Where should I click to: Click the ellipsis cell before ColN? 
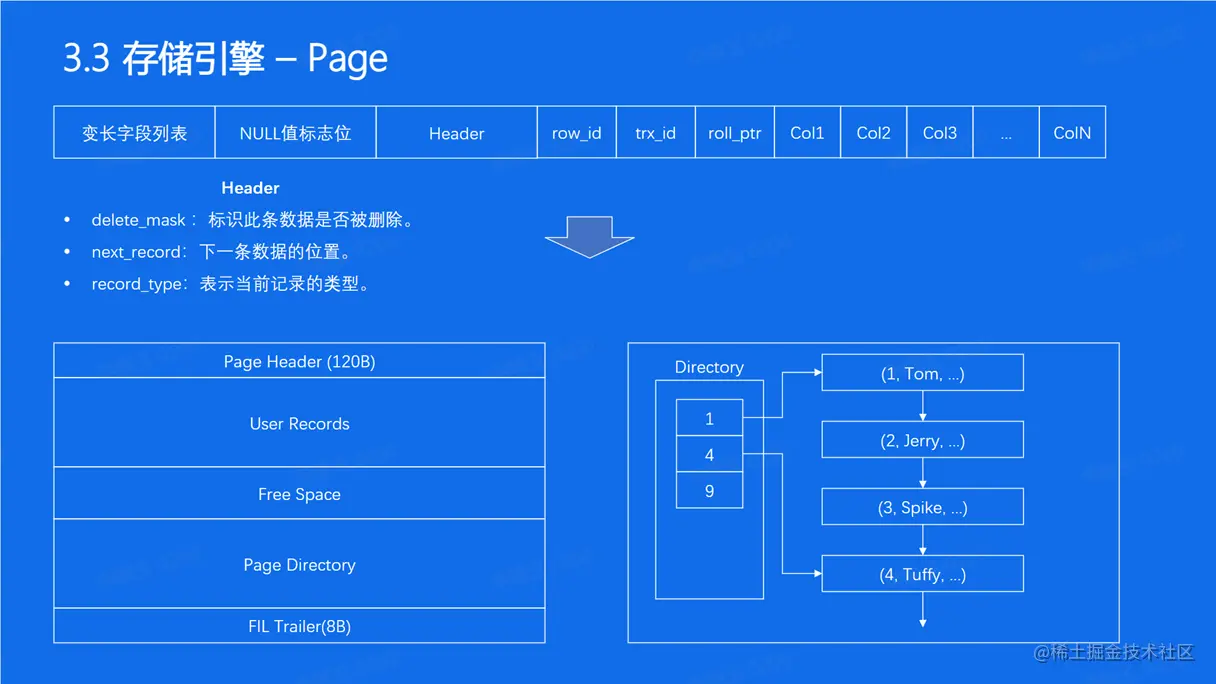[1006, 132]
